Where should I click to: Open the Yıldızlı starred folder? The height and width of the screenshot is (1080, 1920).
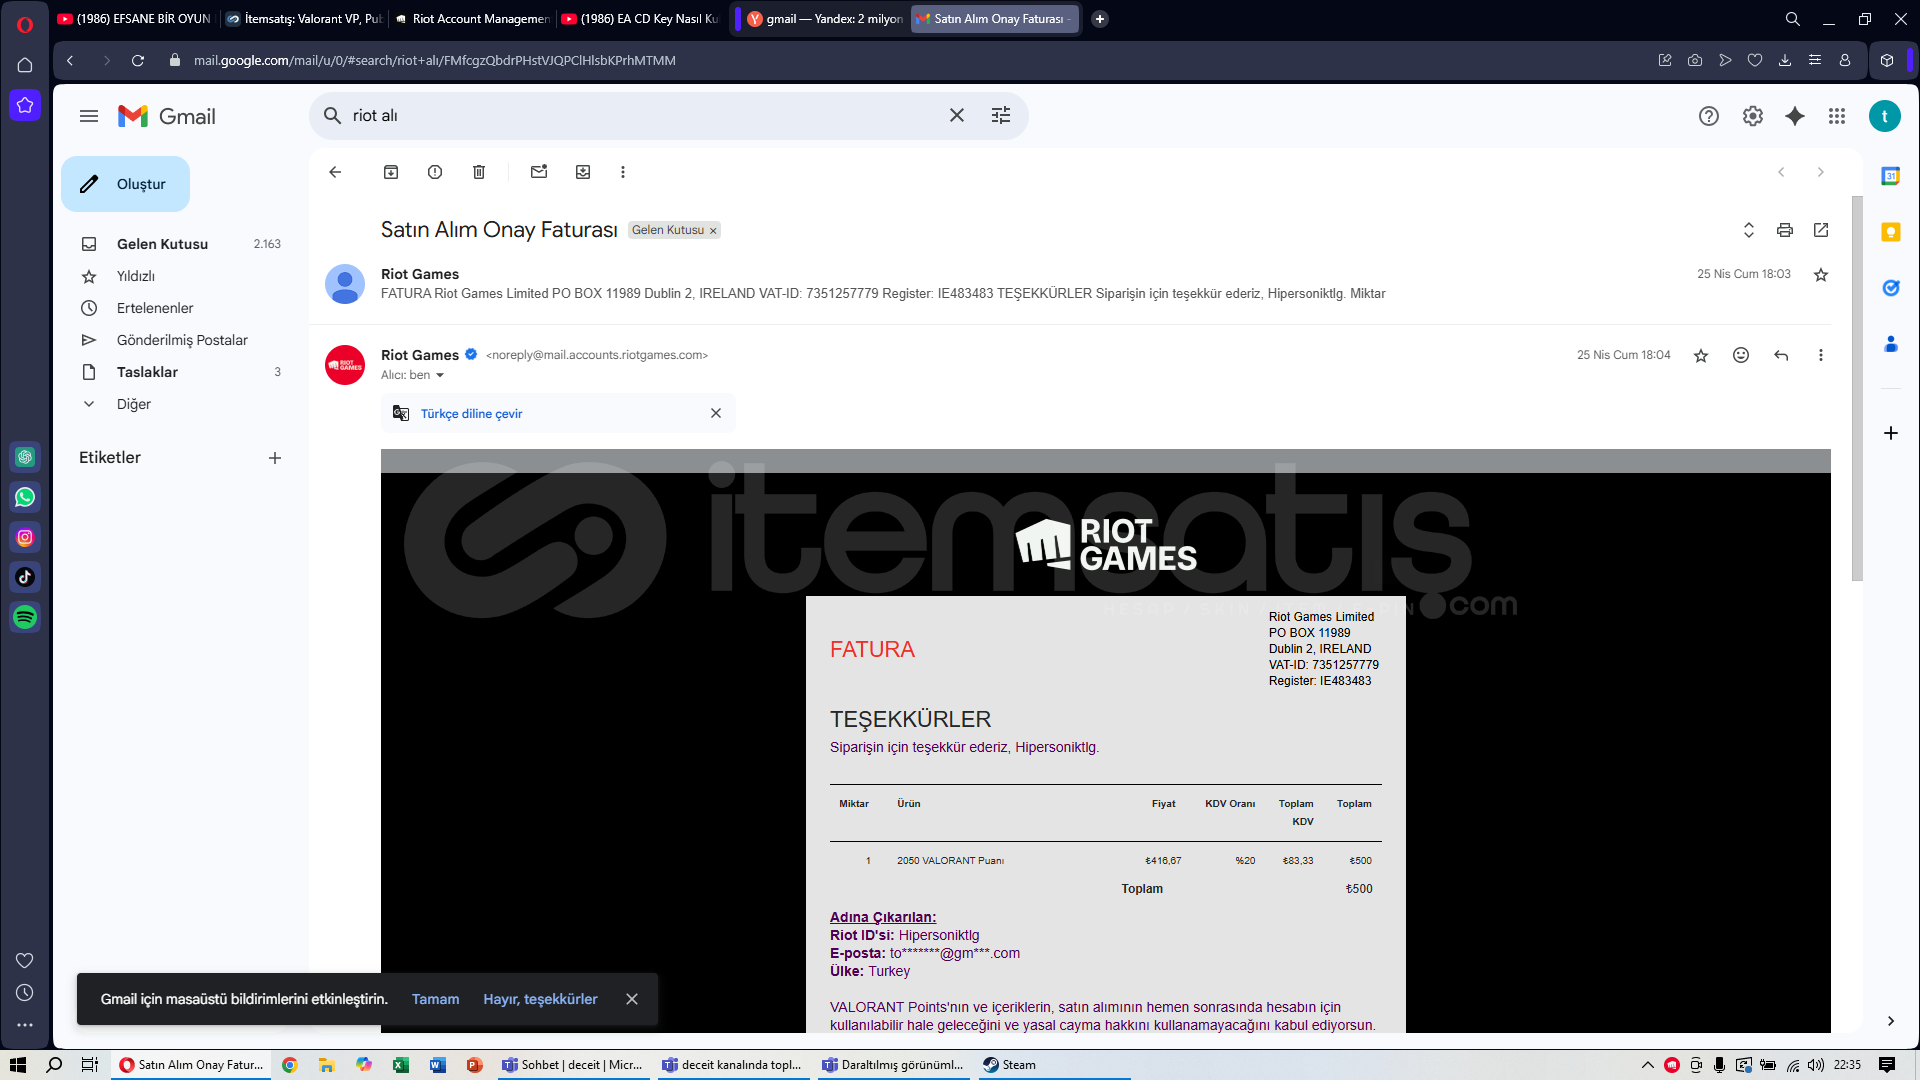(x=136, y=276)
